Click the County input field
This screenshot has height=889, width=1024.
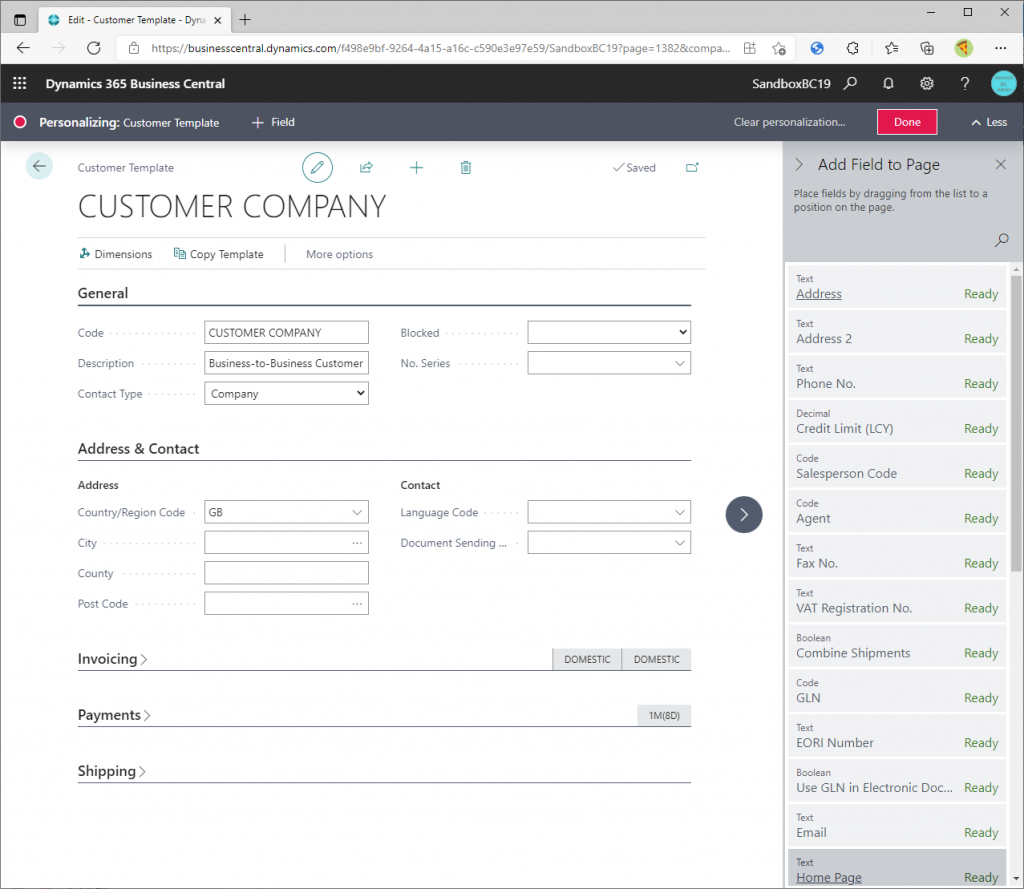tap(286, 573)
